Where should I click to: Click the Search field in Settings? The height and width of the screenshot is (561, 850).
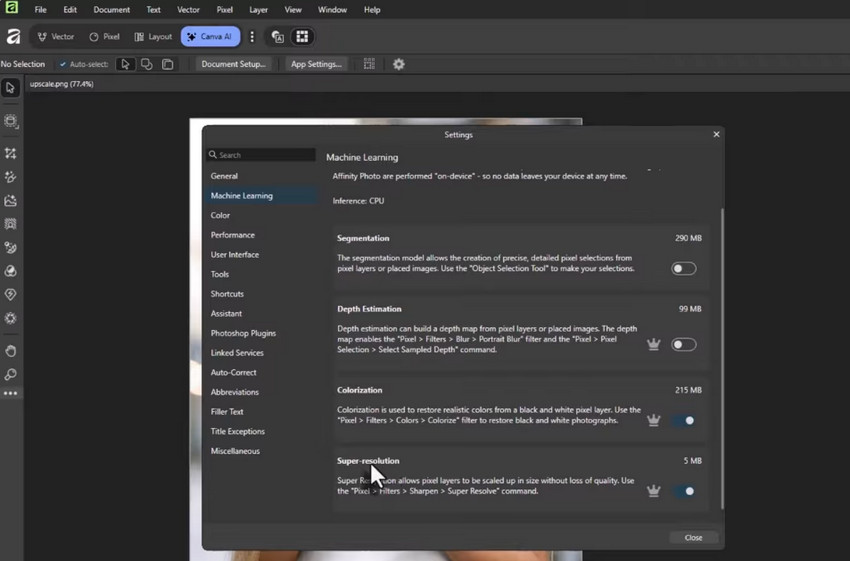pos(261,155)
